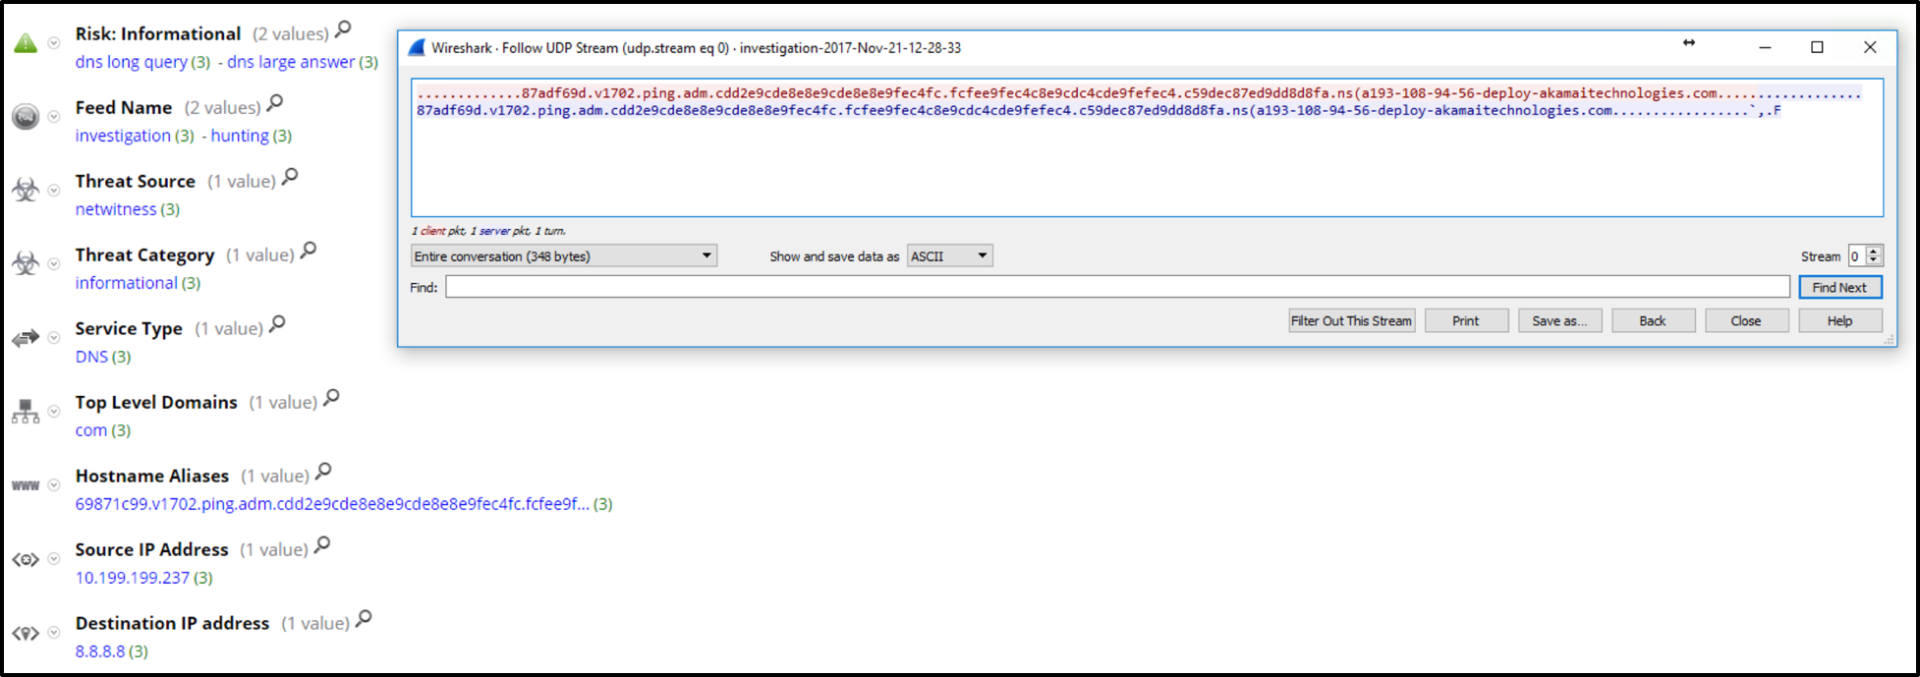Click the Source IP Address icon
Viewport: 1920px width, 677px height.
coord(25,559)
